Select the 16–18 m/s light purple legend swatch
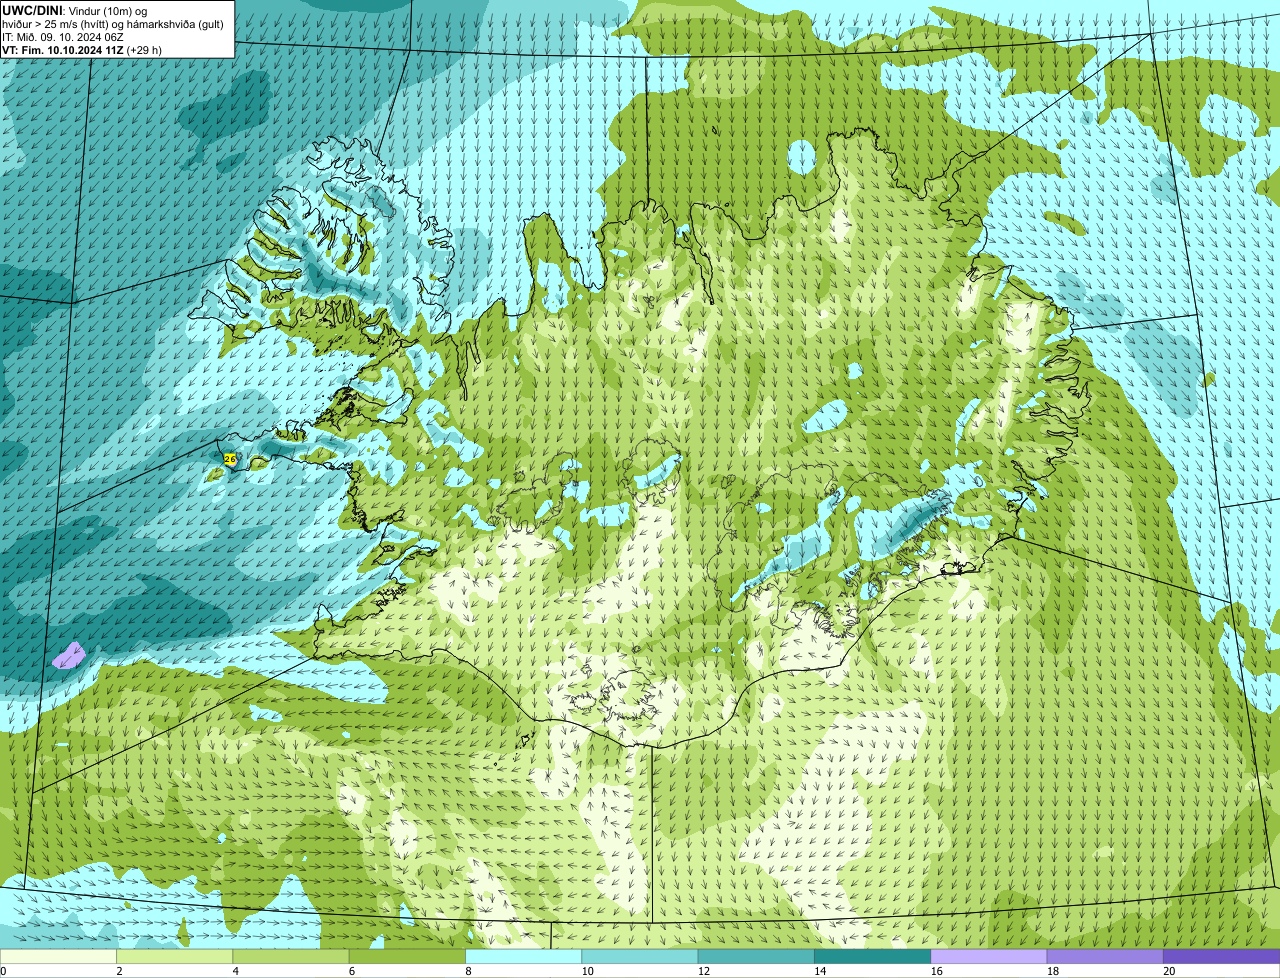 point(989,956)
